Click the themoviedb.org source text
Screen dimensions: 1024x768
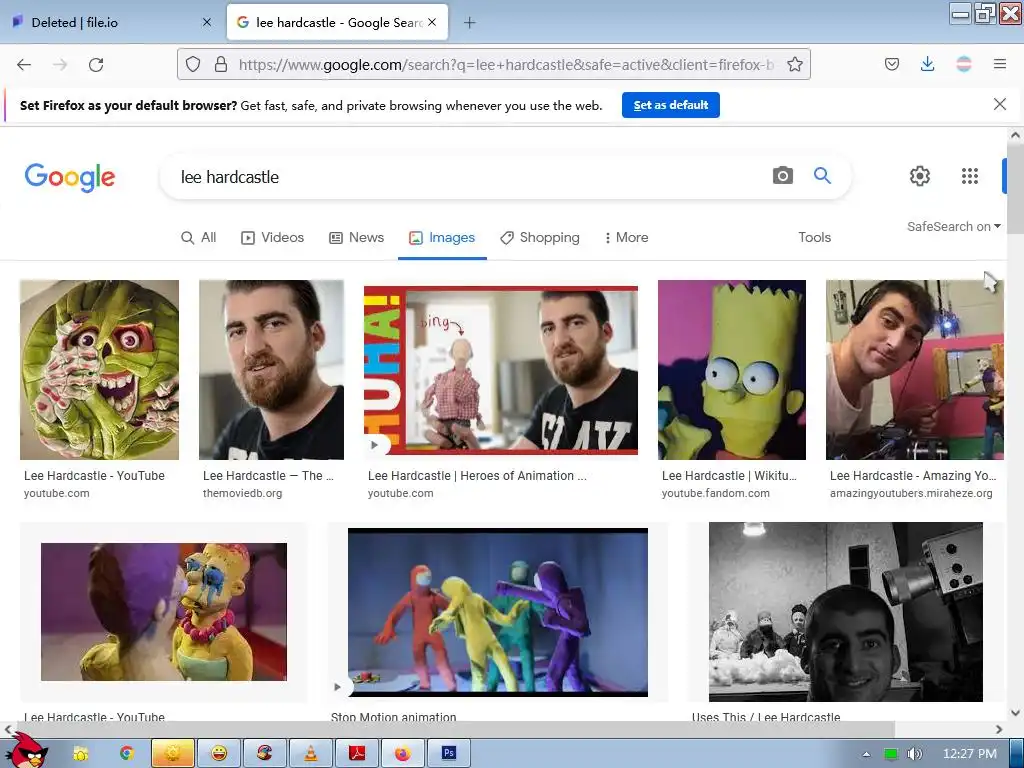click(242, 494)
